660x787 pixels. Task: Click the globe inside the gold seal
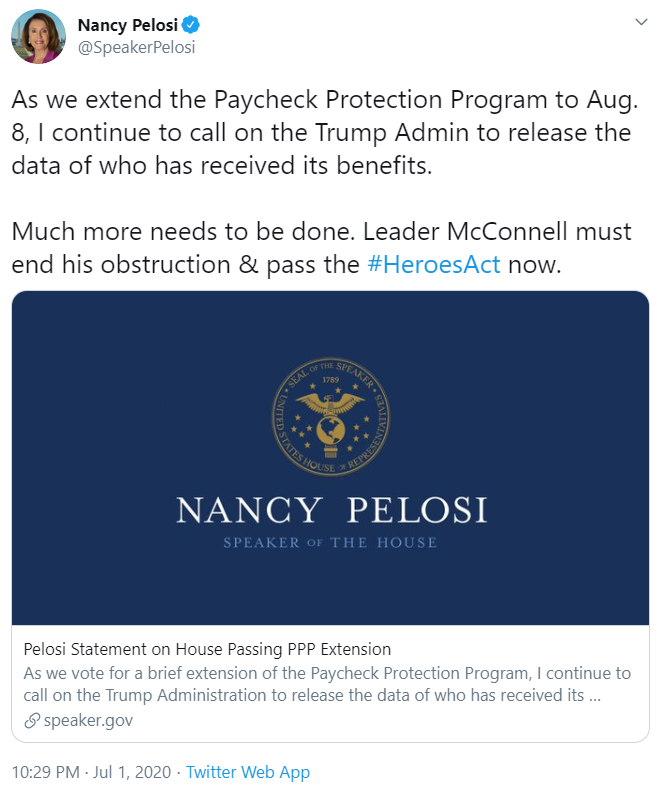[331, 430]
